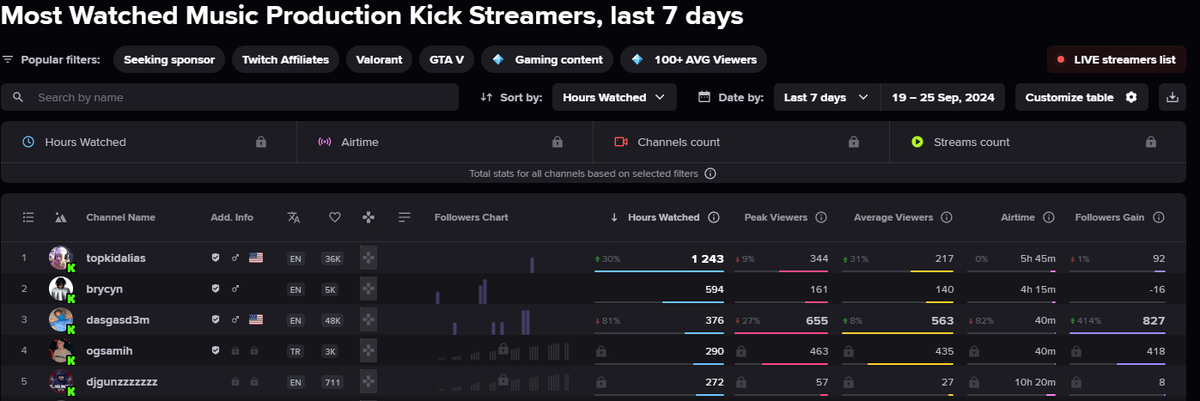Screen dimensions: 1200x401
Task: Click info icon beside Average Viewers header
Action: [946, 217]
